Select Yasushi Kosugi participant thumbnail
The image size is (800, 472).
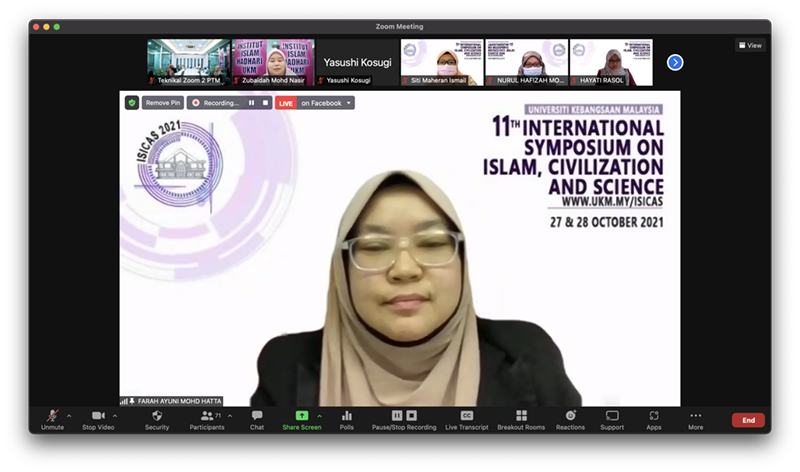pos(356,63)
